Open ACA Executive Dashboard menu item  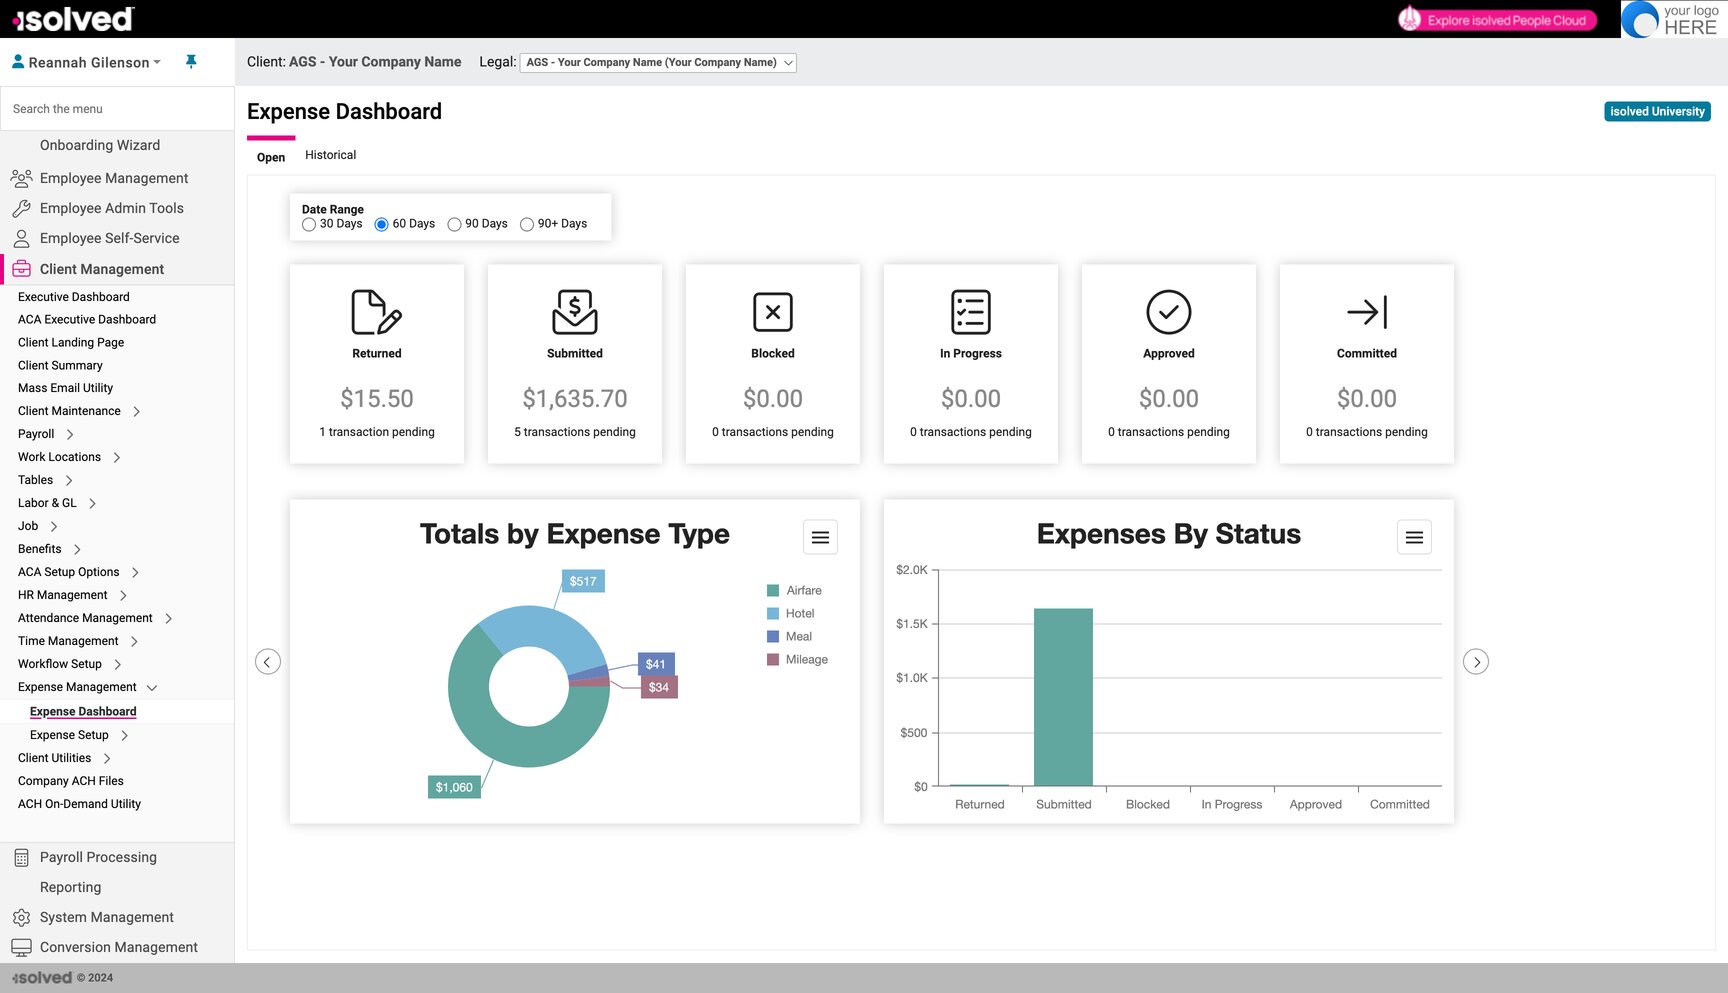pos(87,320)
